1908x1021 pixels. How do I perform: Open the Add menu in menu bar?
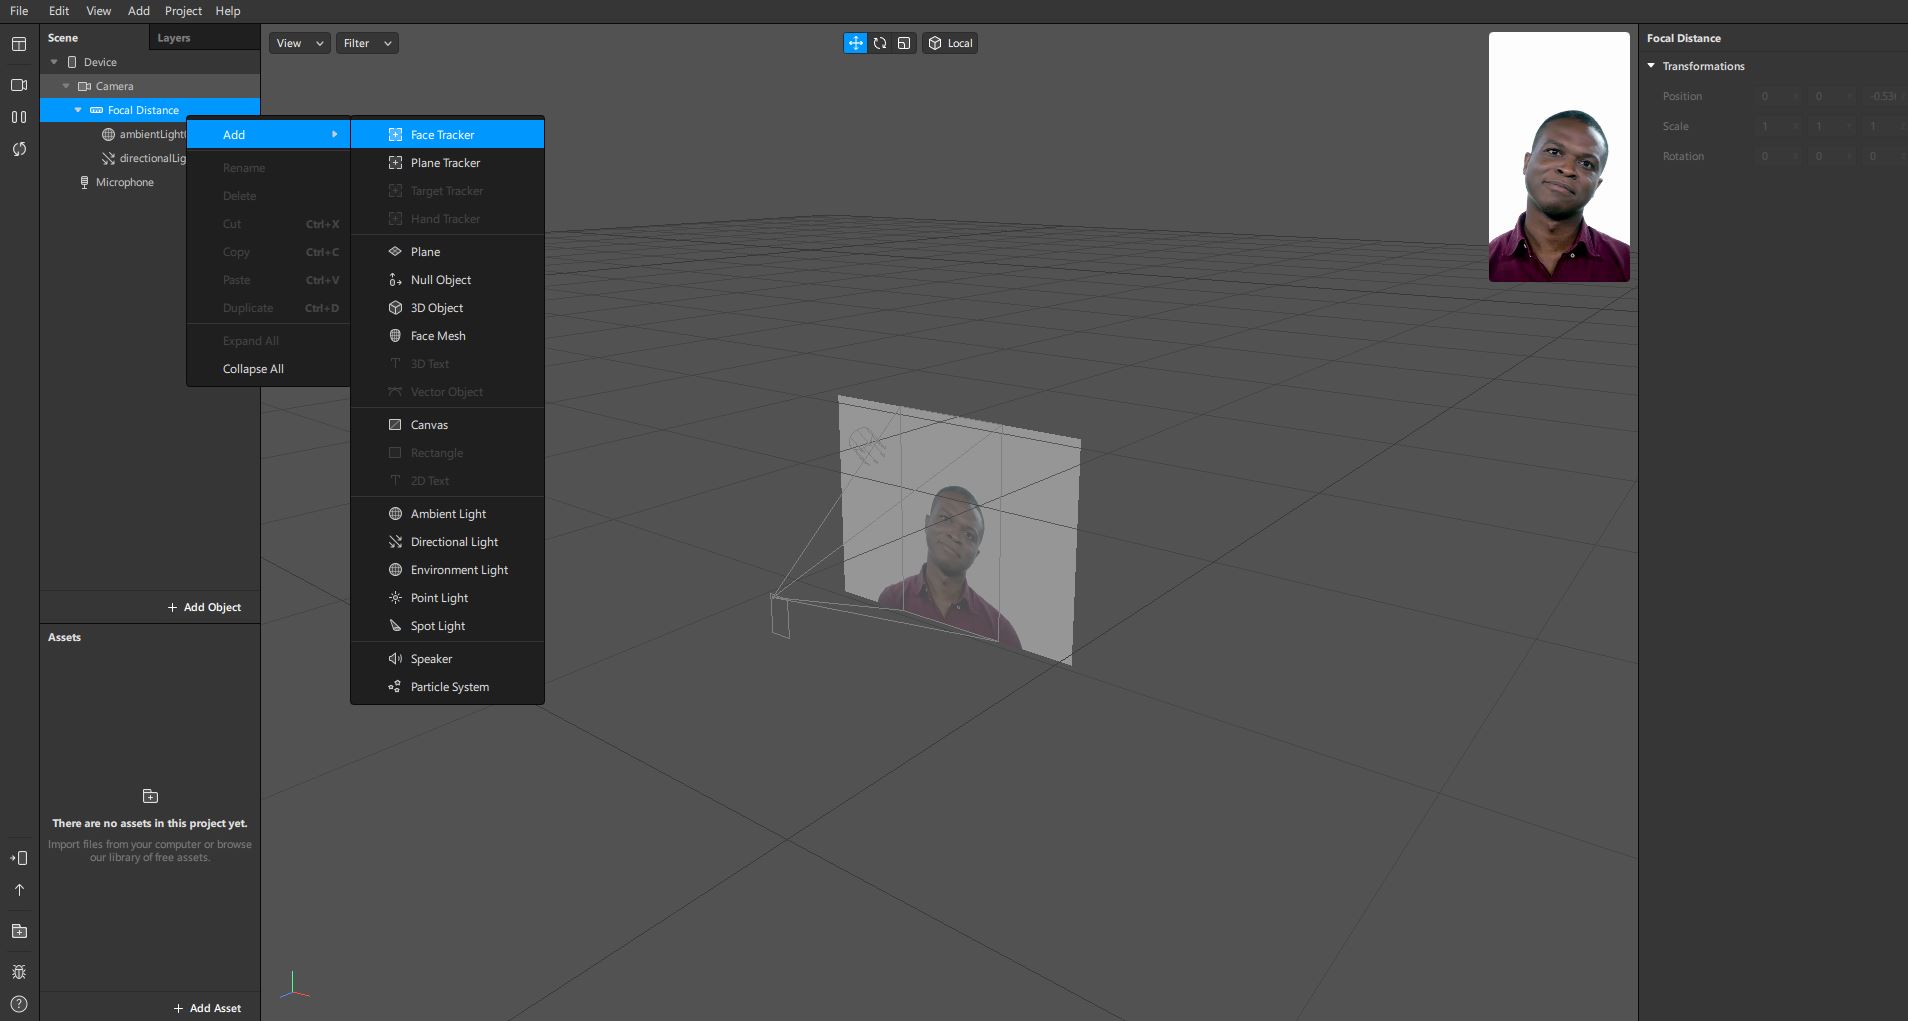pos(139,11)
